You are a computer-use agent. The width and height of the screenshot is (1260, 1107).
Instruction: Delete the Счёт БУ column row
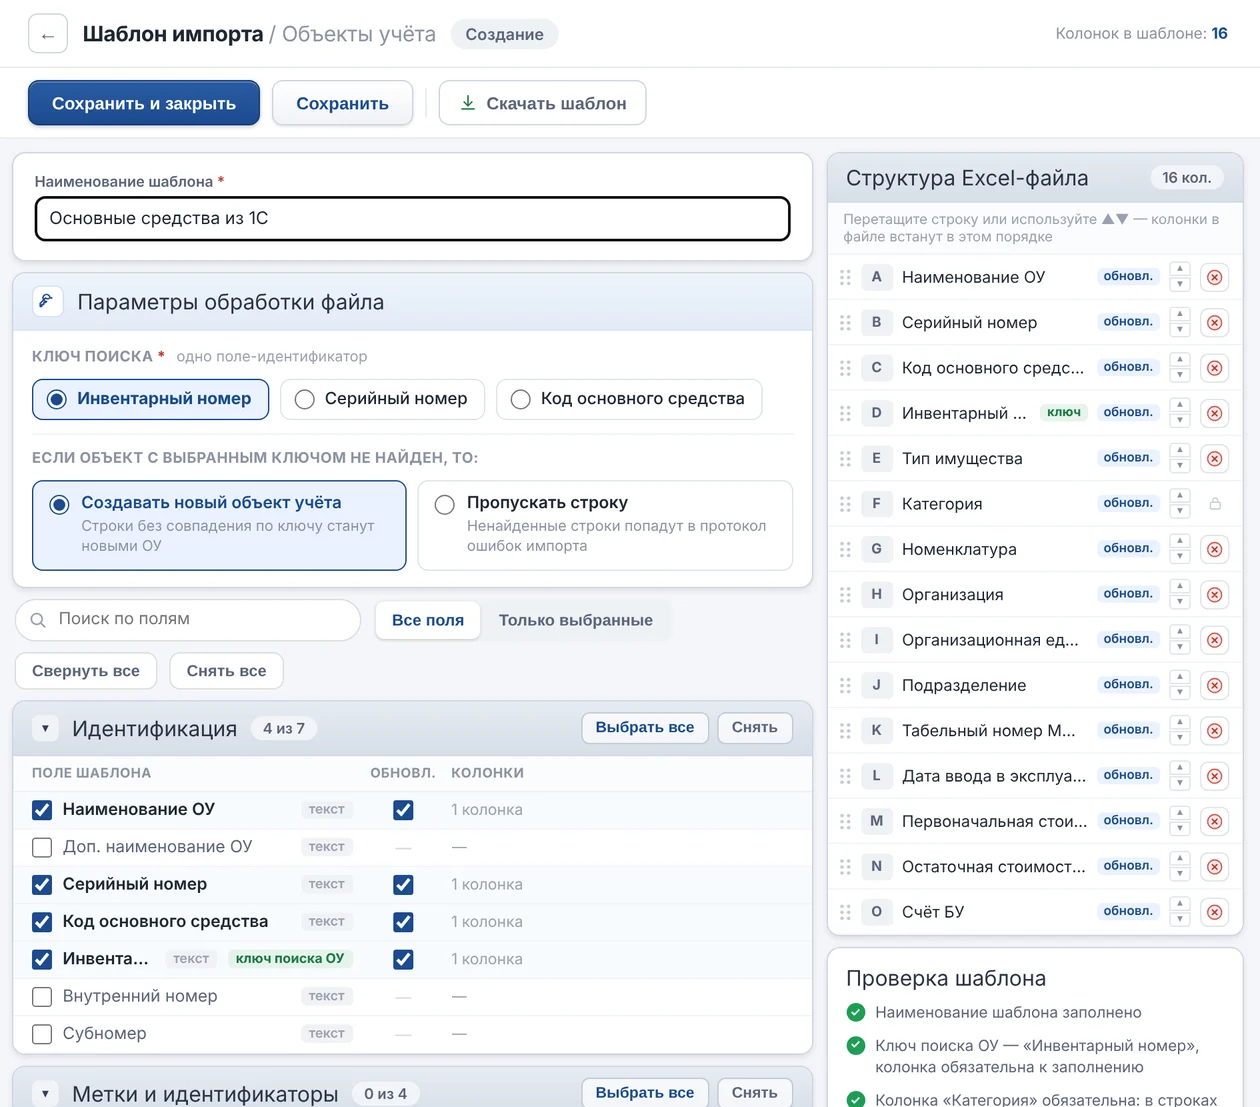[x=1215, y=911]
